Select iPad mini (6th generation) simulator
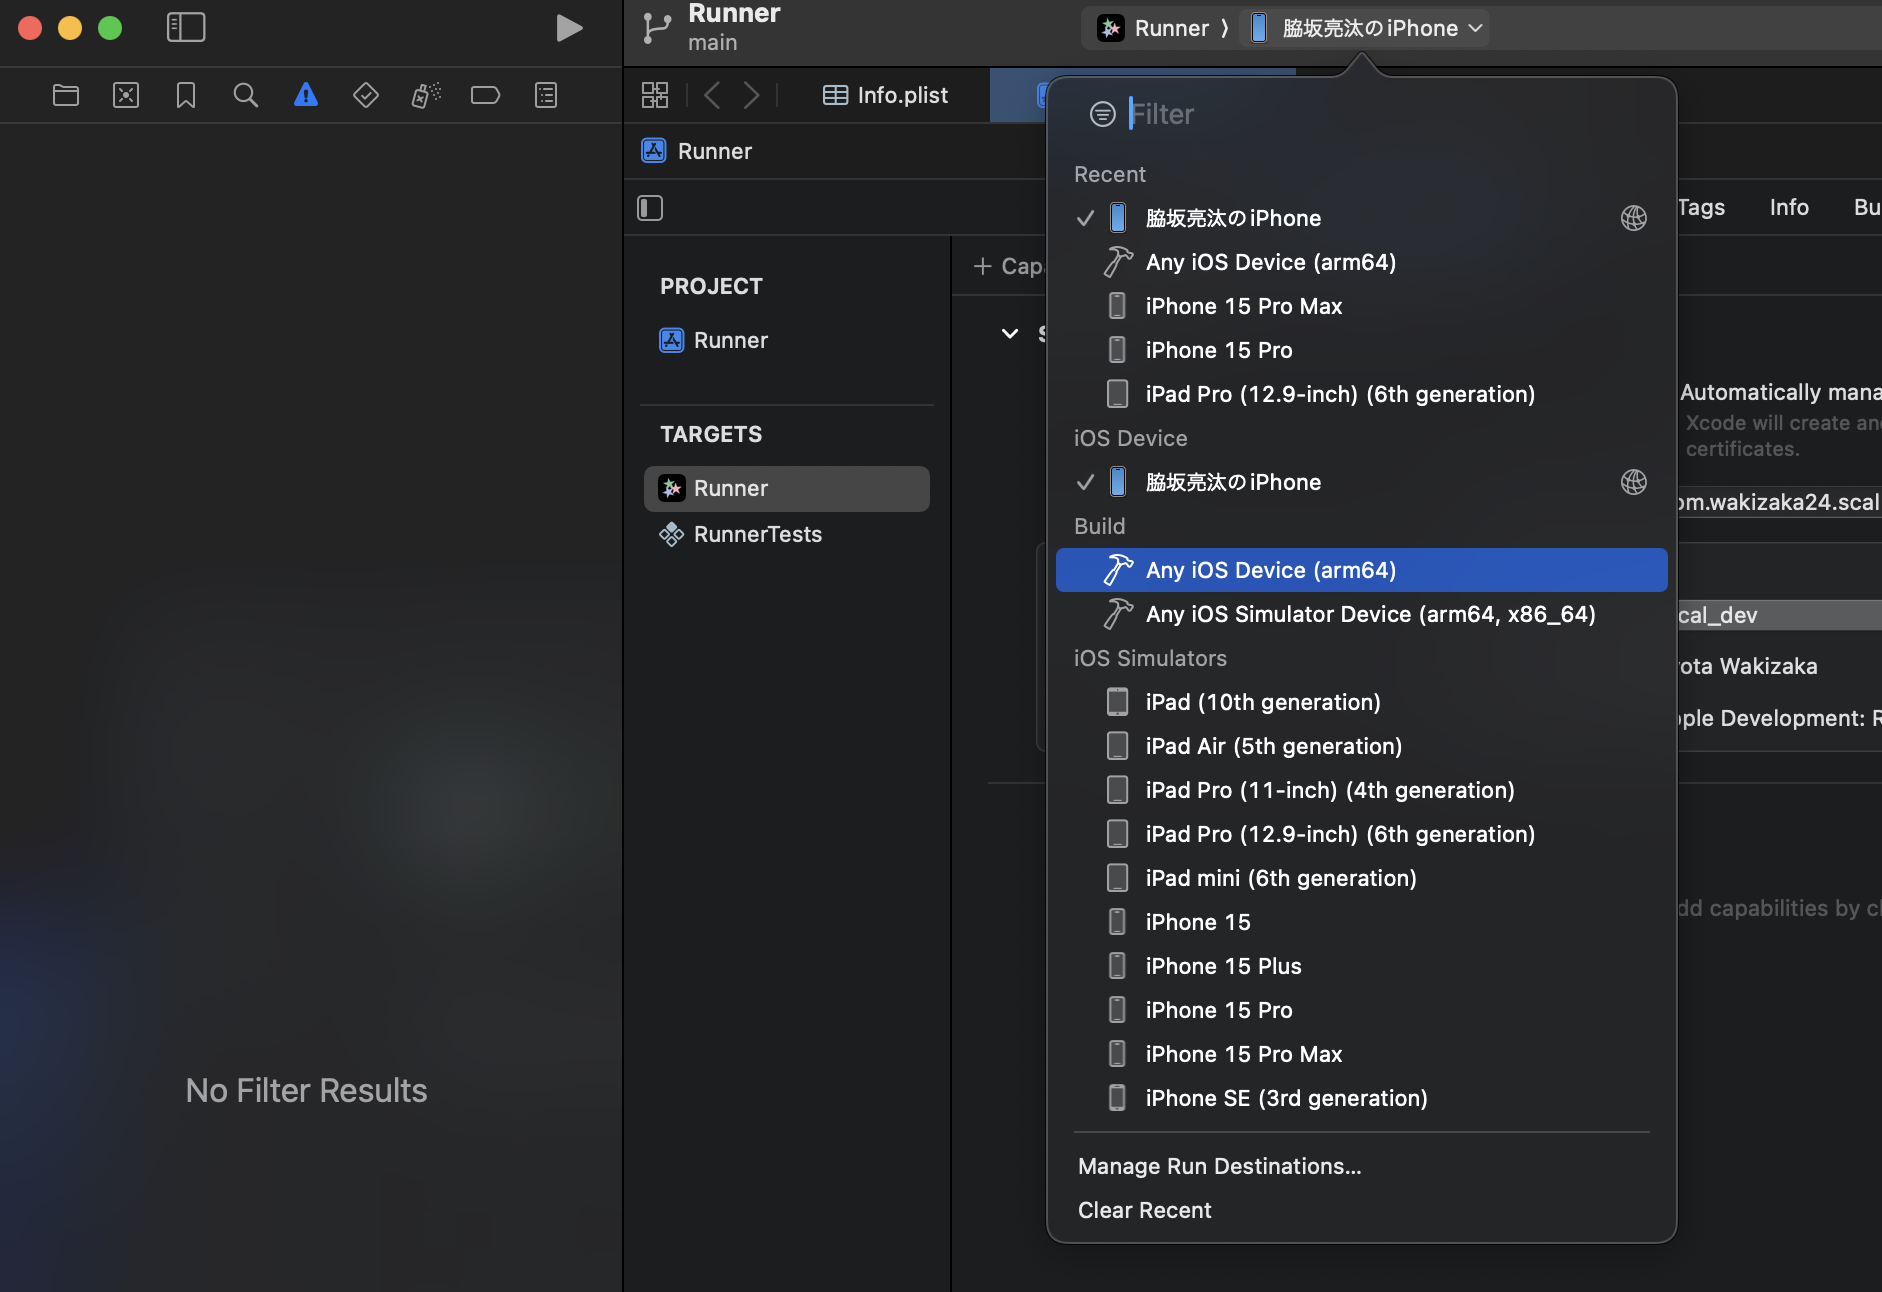 [1361, 878]
